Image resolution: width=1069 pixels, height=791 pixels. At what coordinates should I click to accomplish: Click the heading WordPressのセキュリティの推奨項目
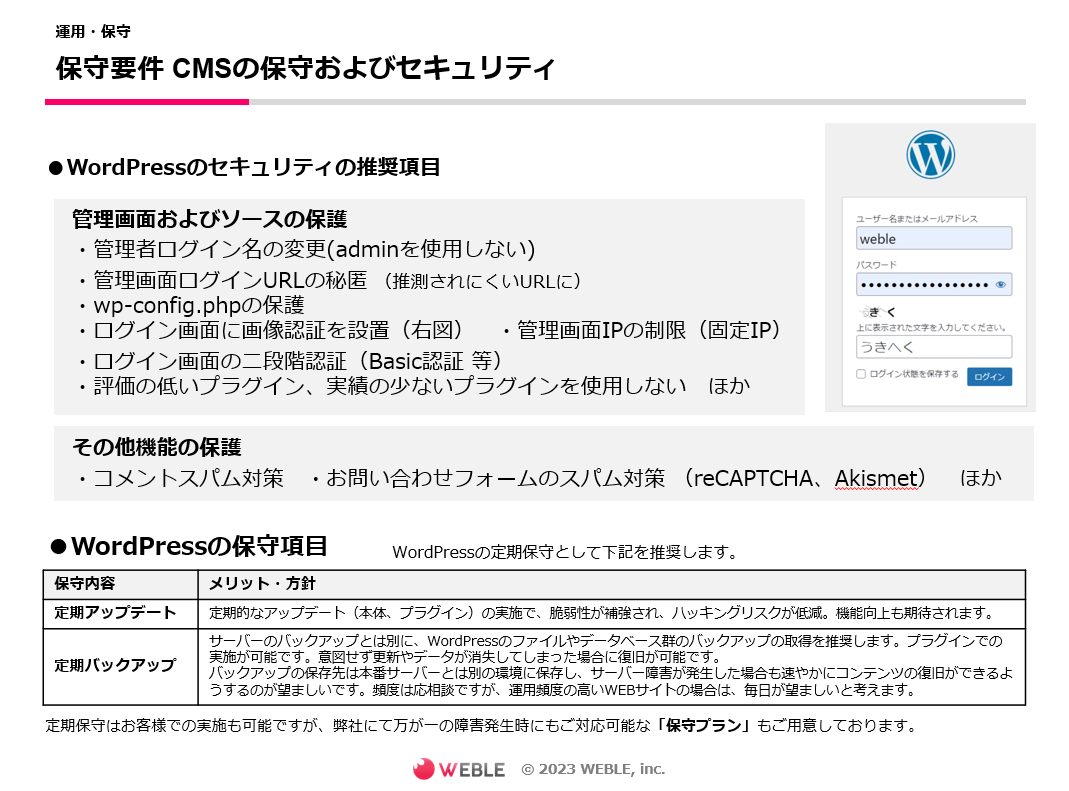click(244, 167)
